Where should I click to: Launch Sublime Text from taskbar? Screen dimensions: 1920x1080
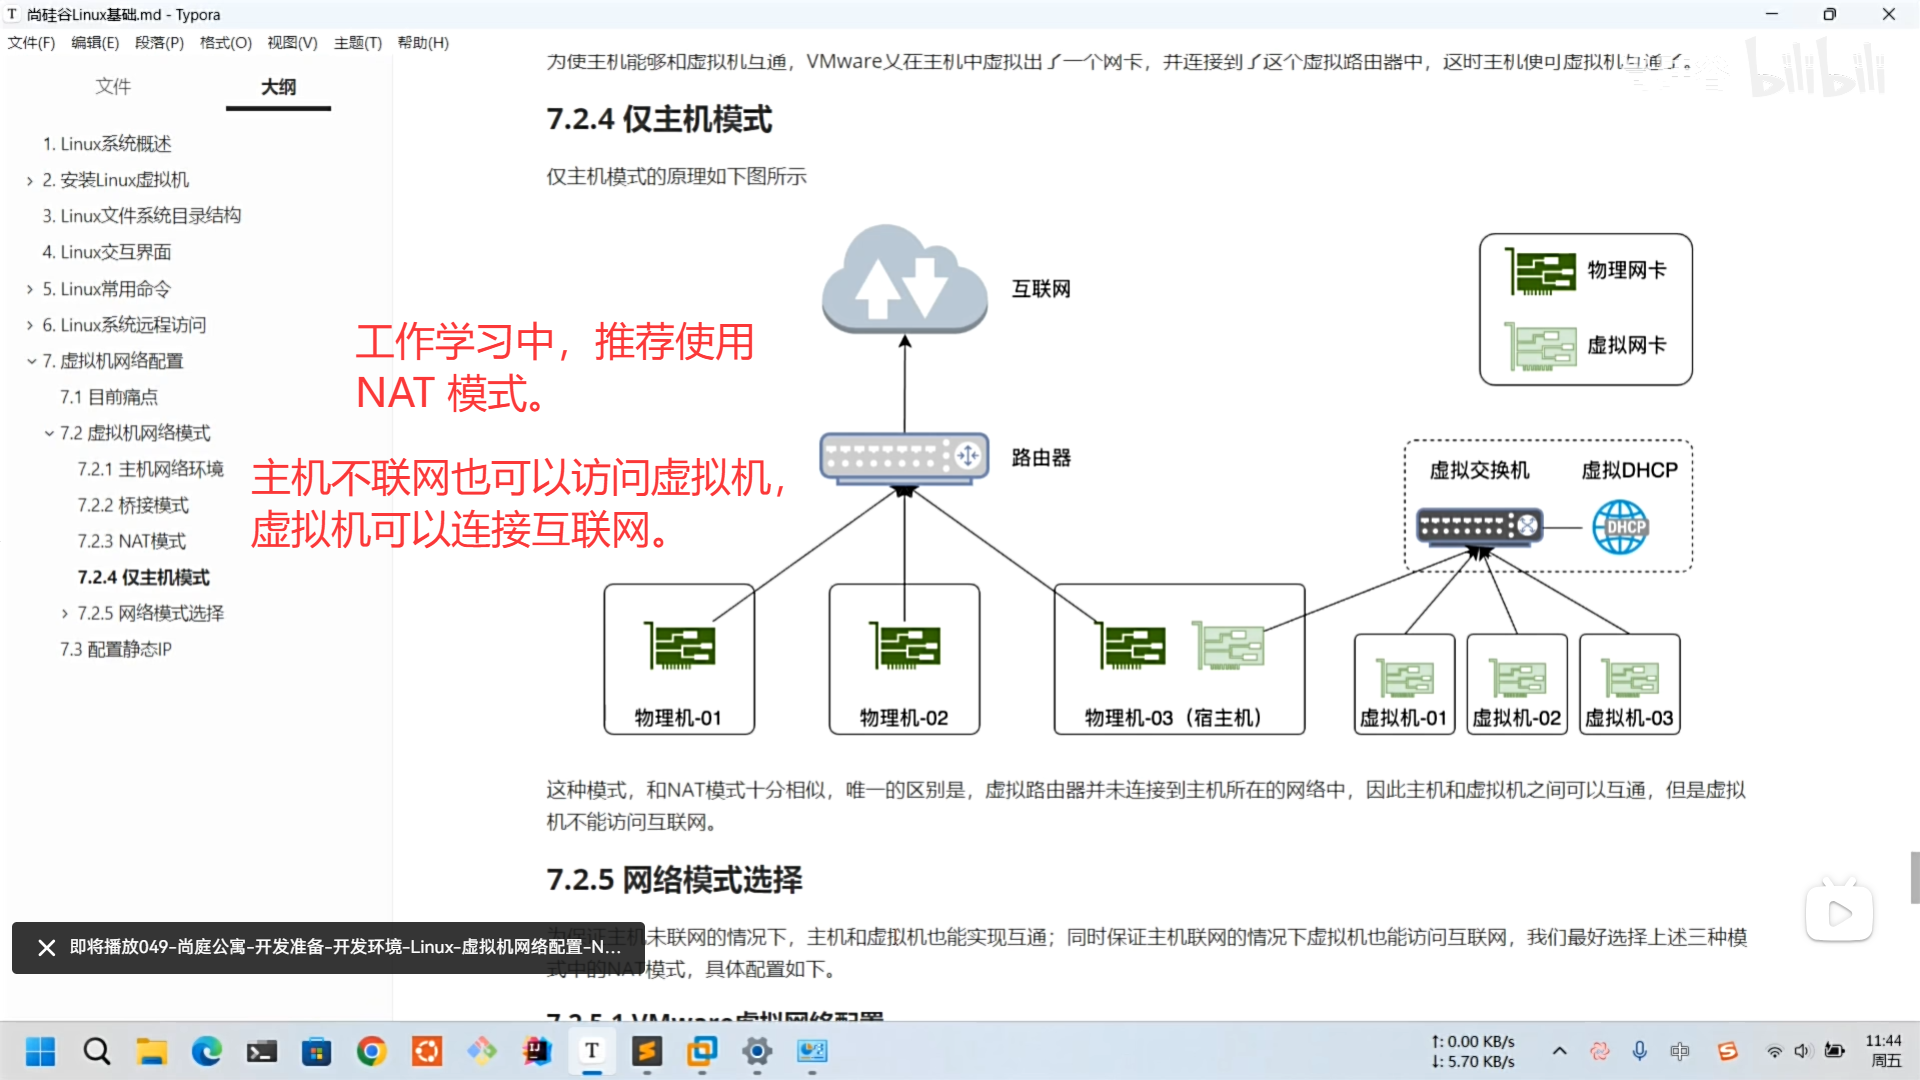pos(647,1051)
